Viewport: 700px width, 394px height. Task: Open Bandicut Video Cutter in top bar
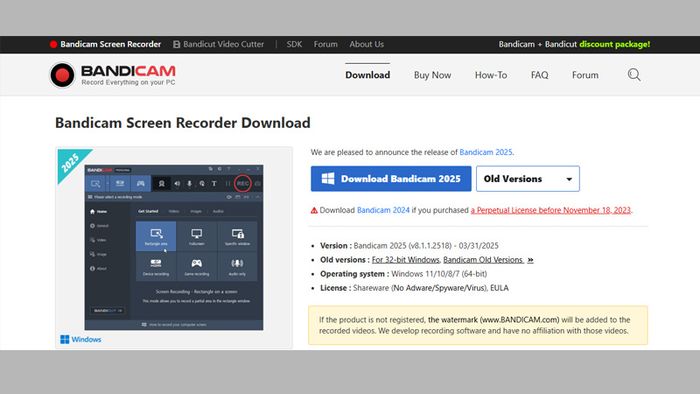[x=218, y=44]
